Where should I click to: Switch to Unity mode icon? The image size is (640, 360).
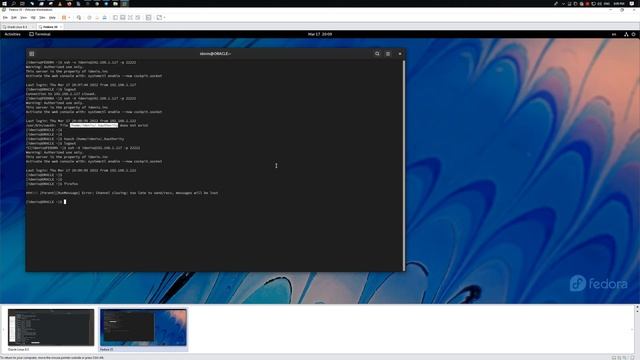click(x=138, y=18)
